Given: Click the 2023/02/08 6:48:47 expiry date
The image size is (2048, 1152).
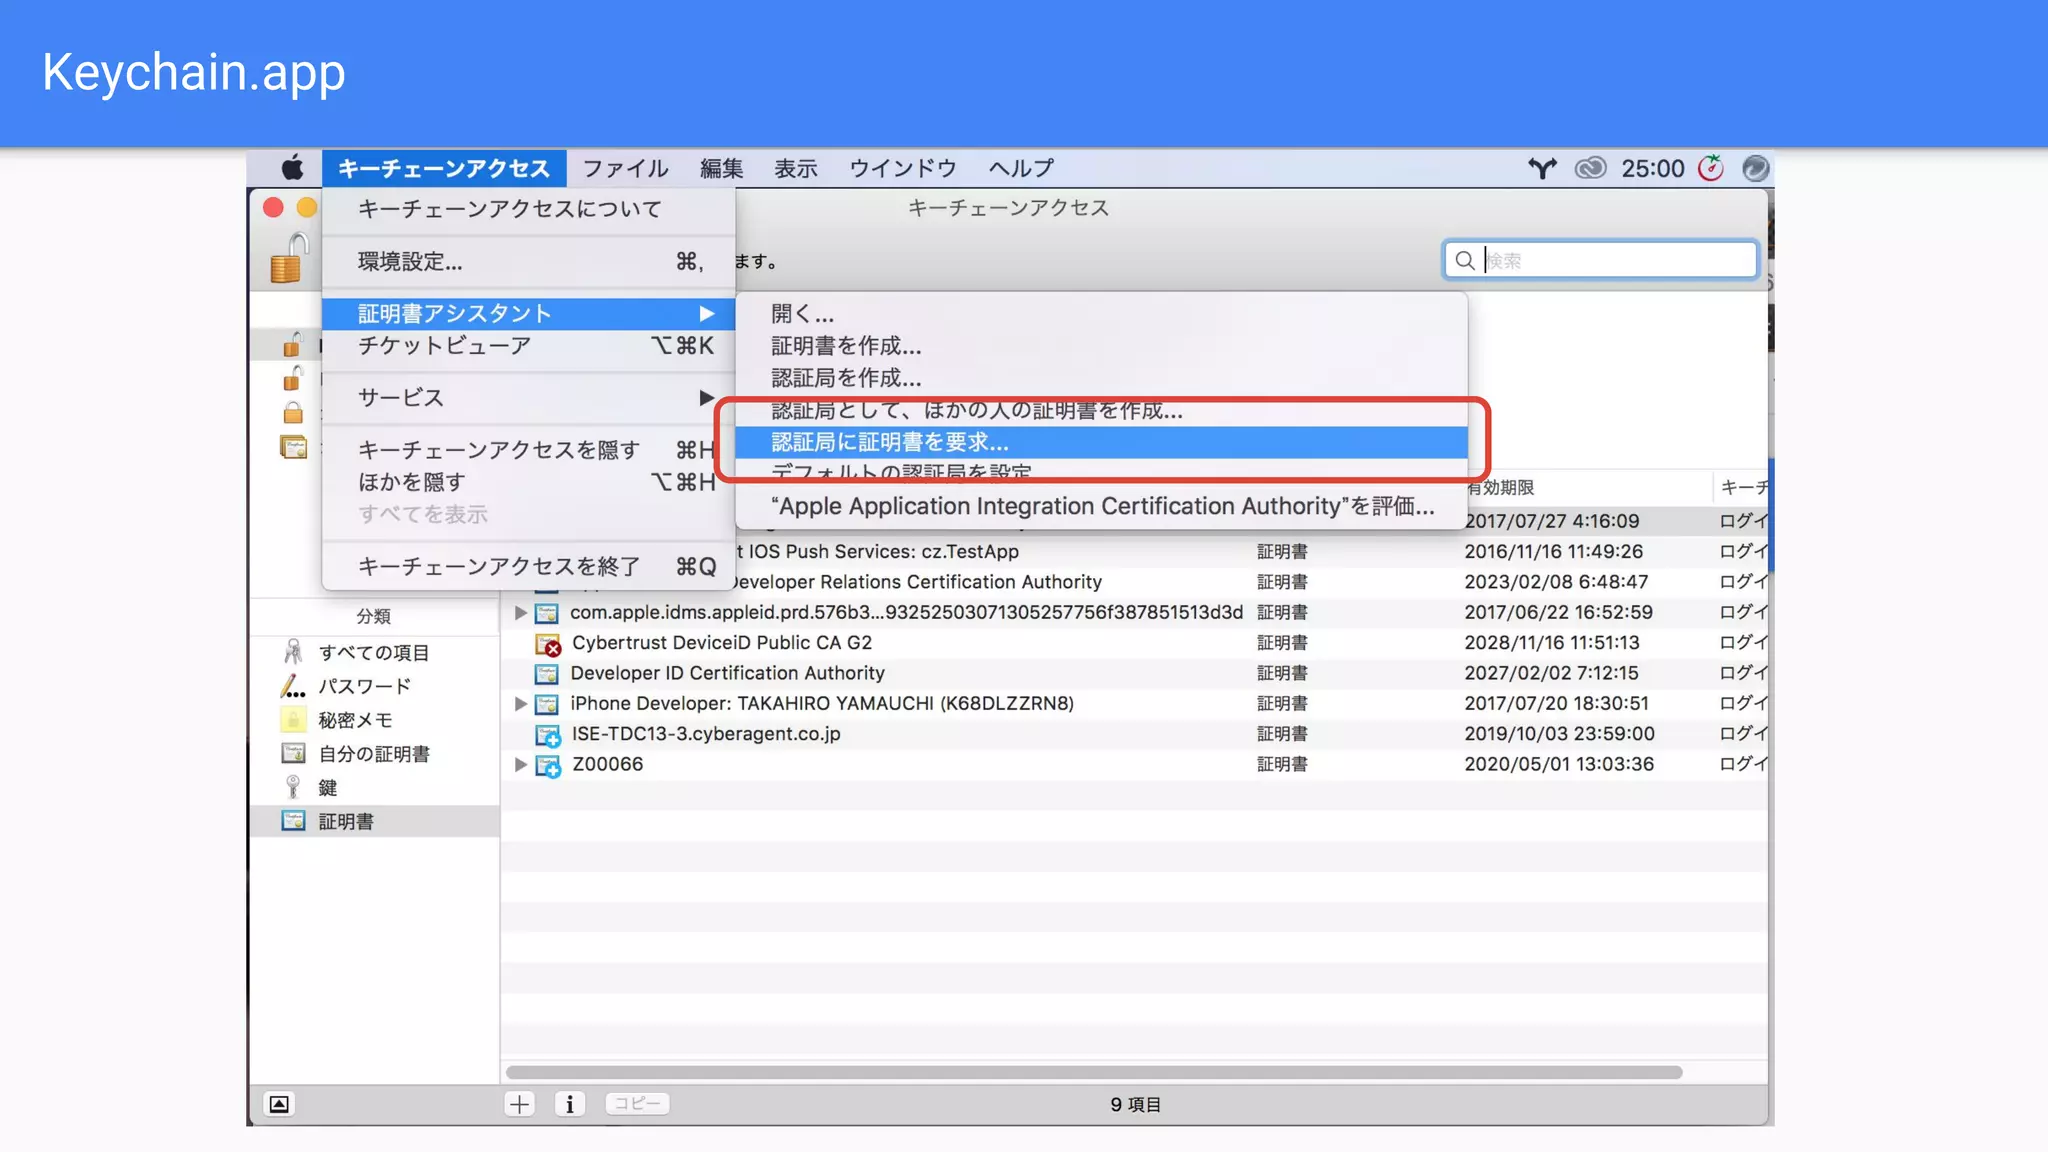Looking at the screenshot, I should pos(1556,582).
